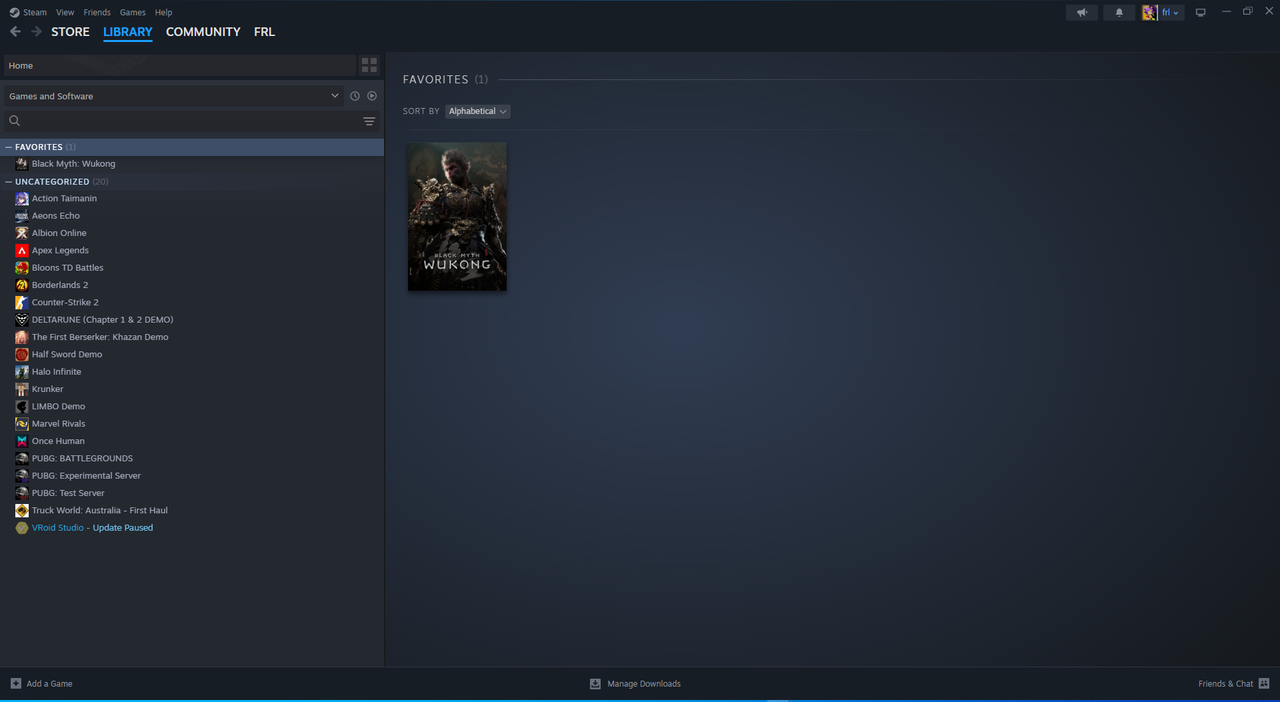Open Friends & Chat icon
Viewport: 1280px width, 702px height.
click(1264, 684)
